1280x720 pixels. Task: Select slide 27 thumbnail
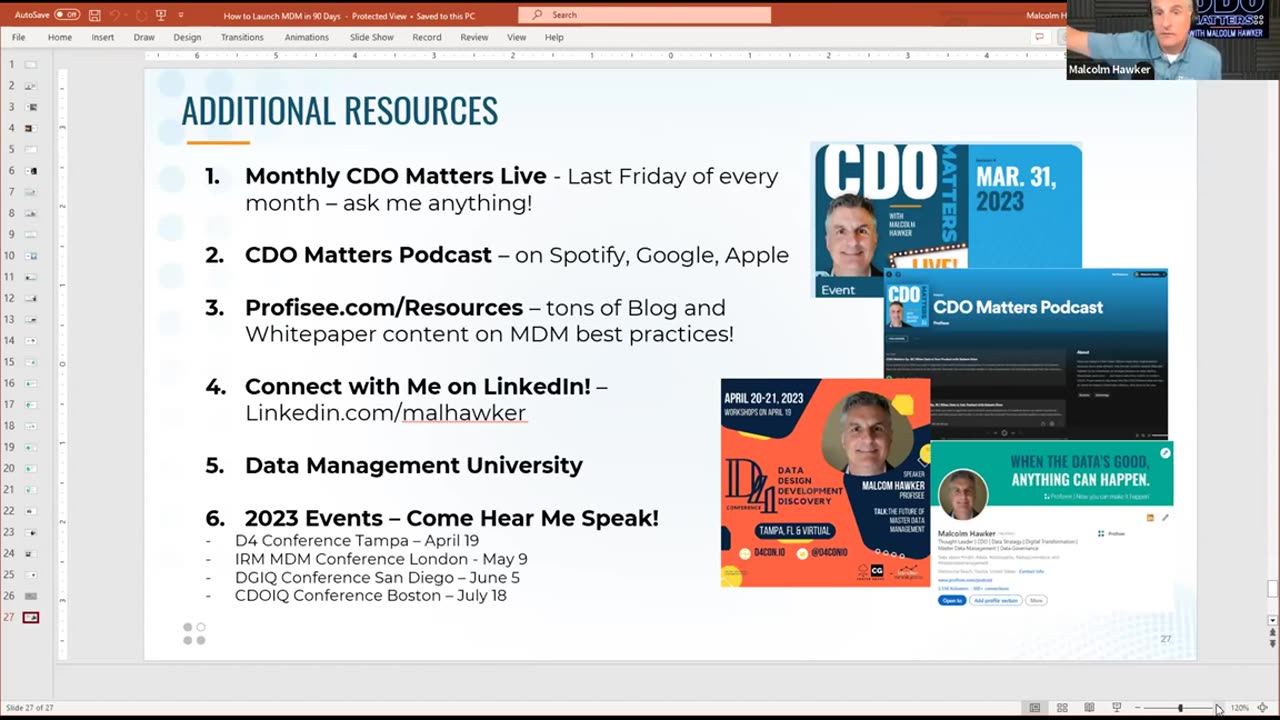(31, 617)
